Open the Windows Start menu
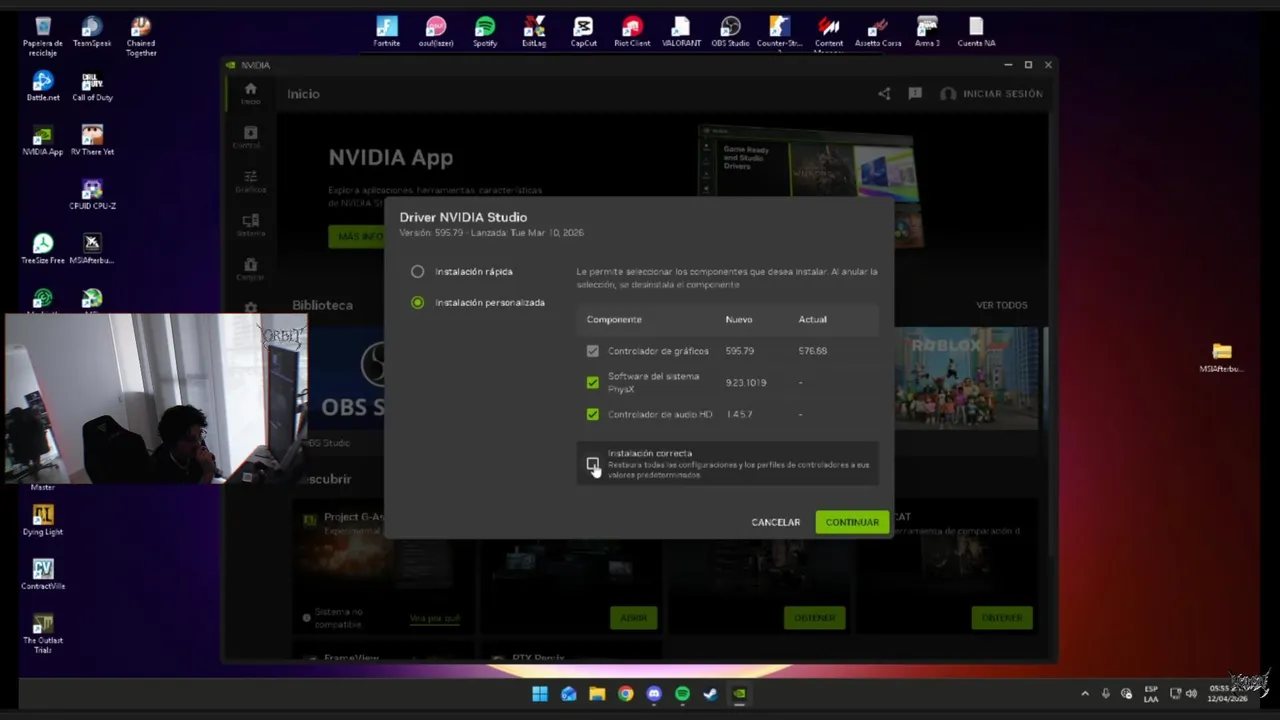 pos(540,694)
